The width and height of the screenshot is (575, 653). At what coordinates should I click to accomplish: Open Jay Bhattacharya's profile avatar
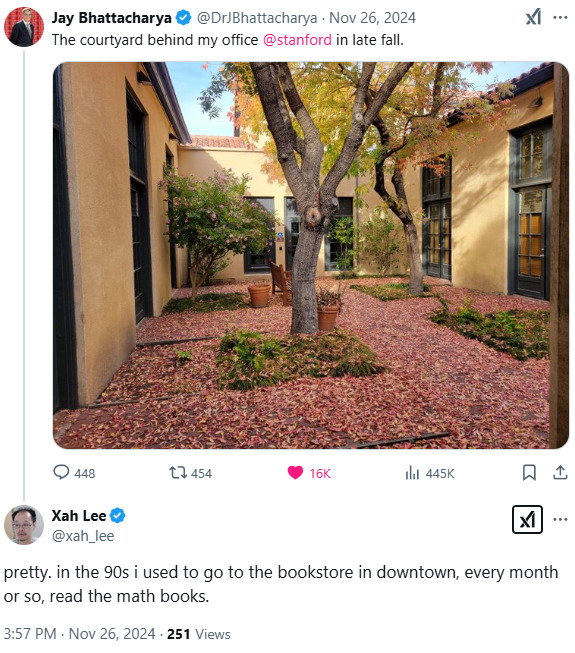(24, 27)
